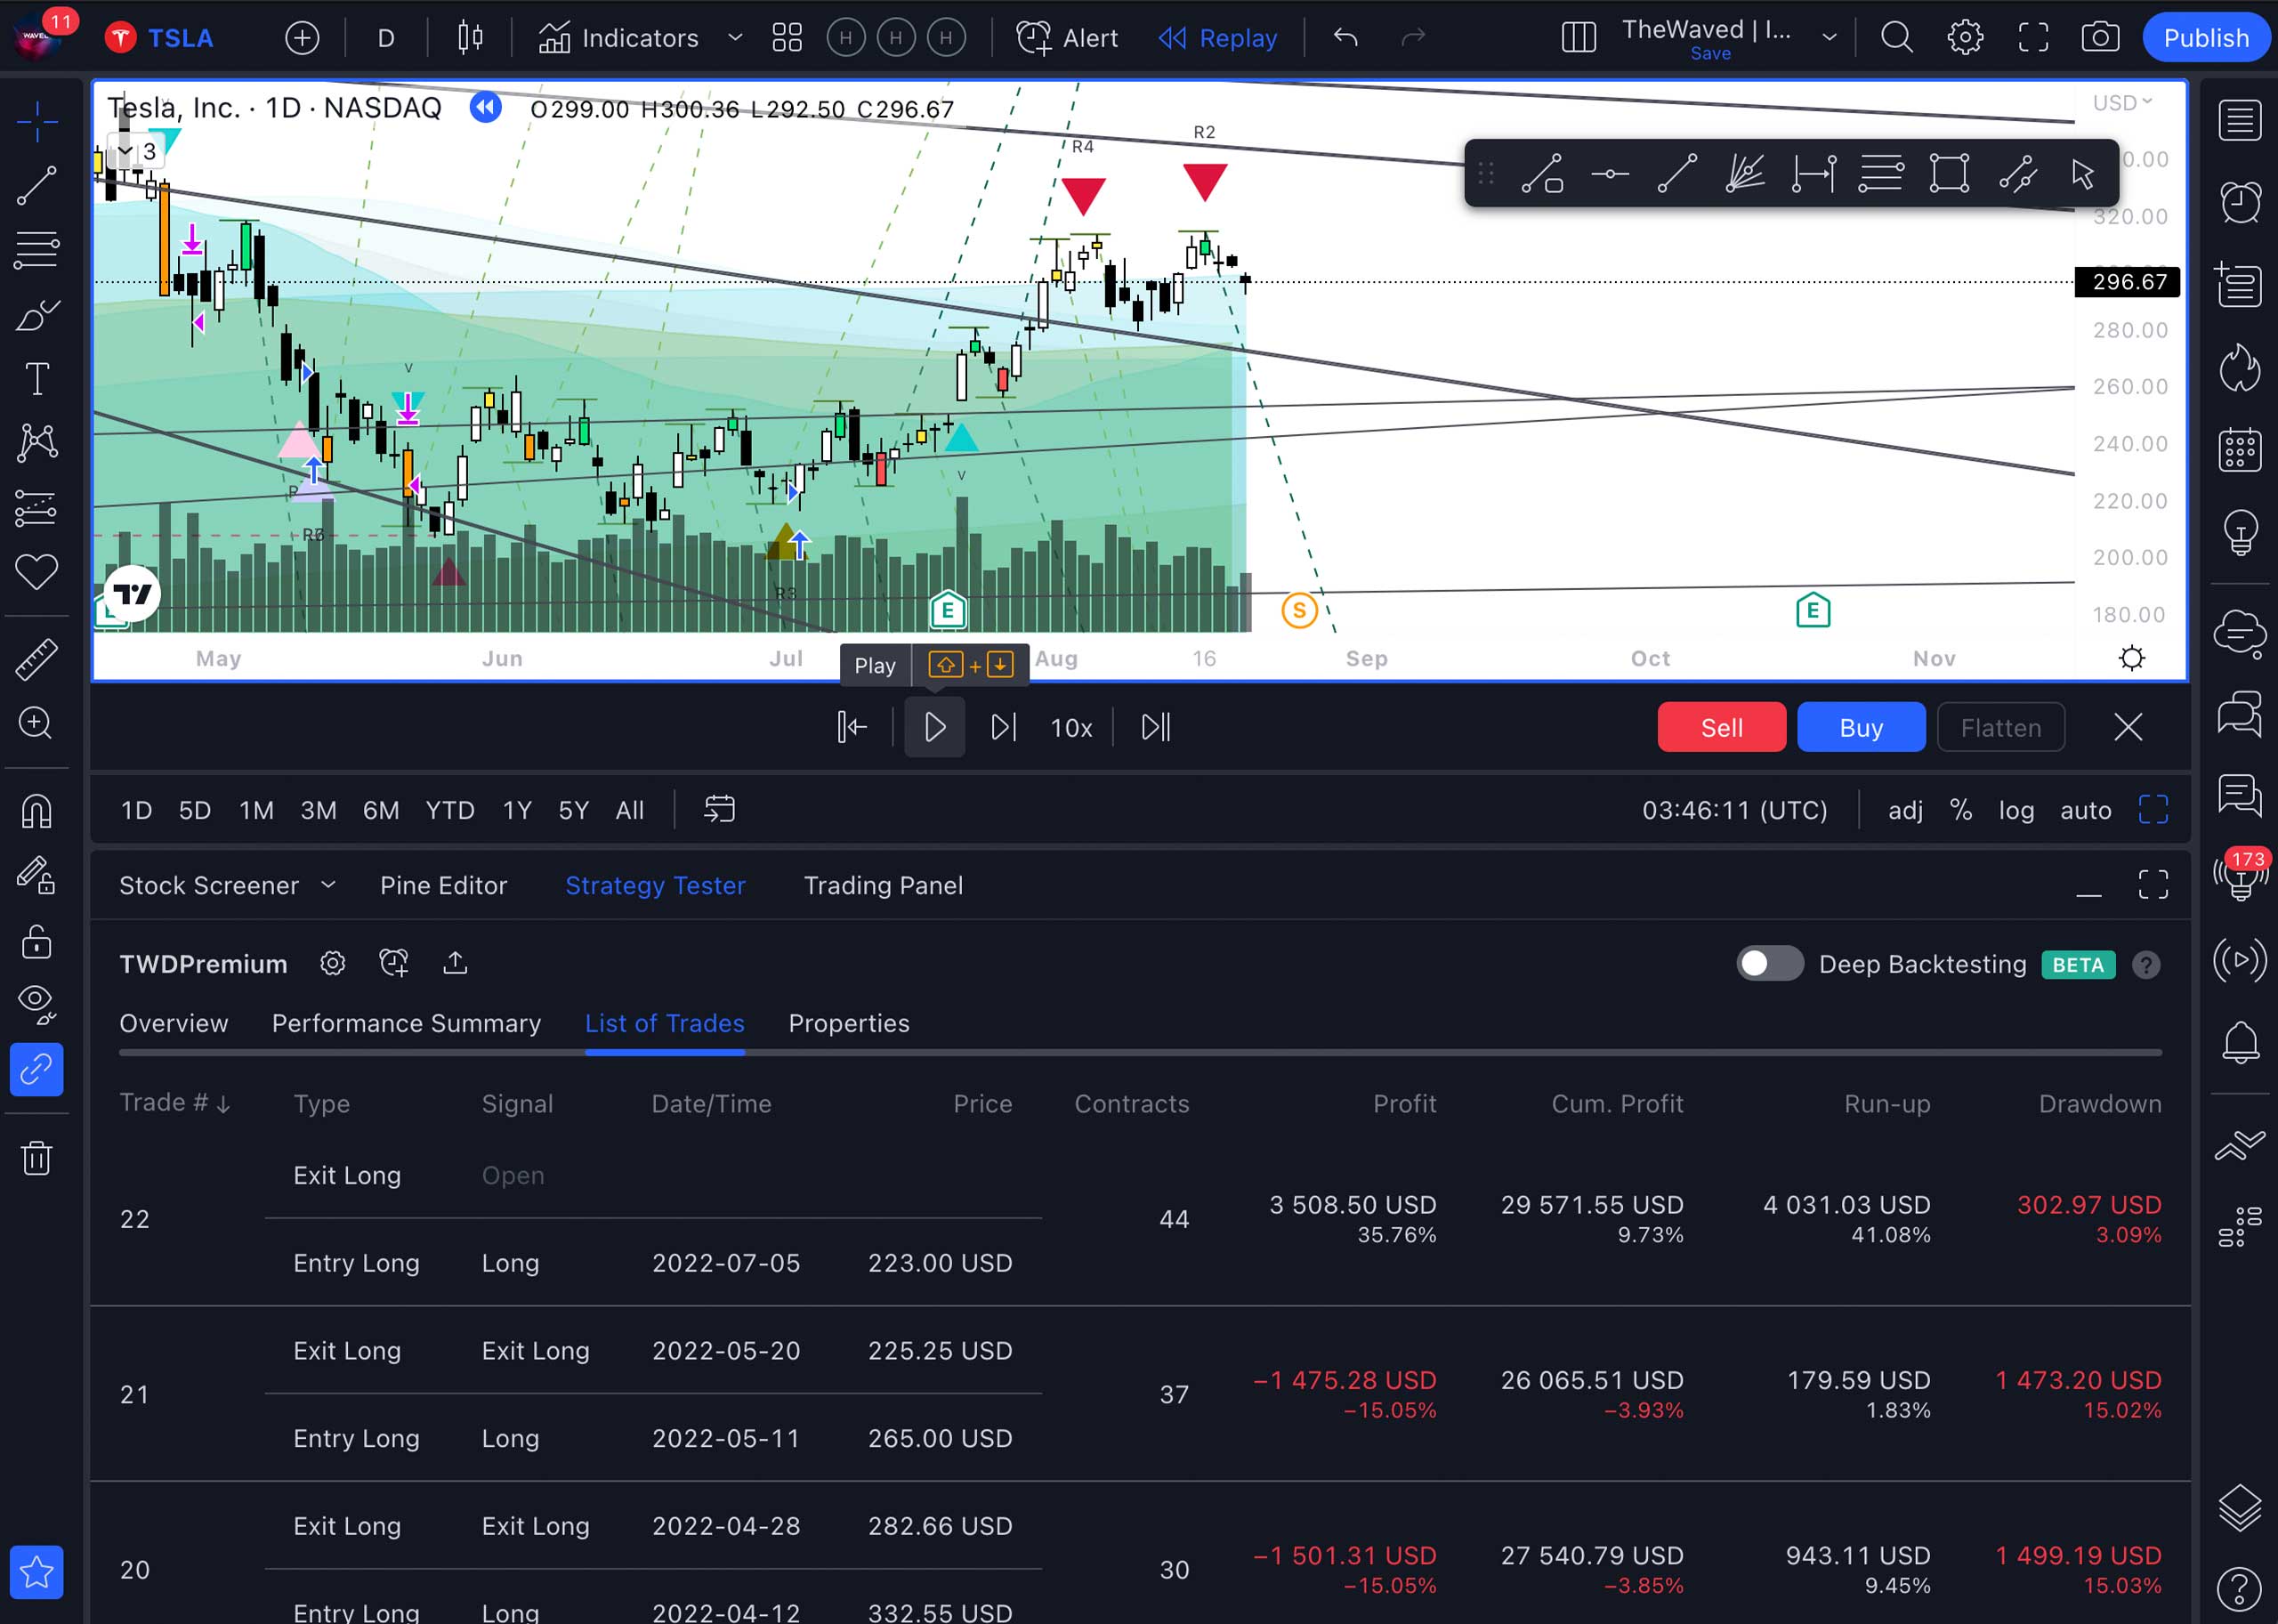Image resolution: width=2278 pixels, height=1624 pixels.
Task: Open the TheWaved layout dropdown
Action: coord(1828,38)
